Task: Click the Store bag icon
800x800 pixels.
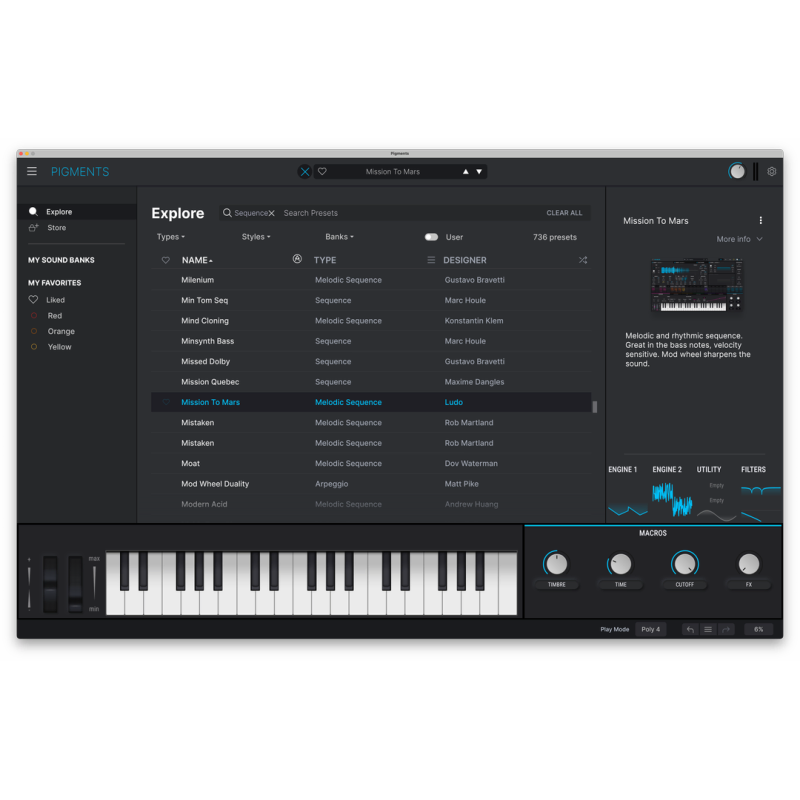Action: pos(34,228)
